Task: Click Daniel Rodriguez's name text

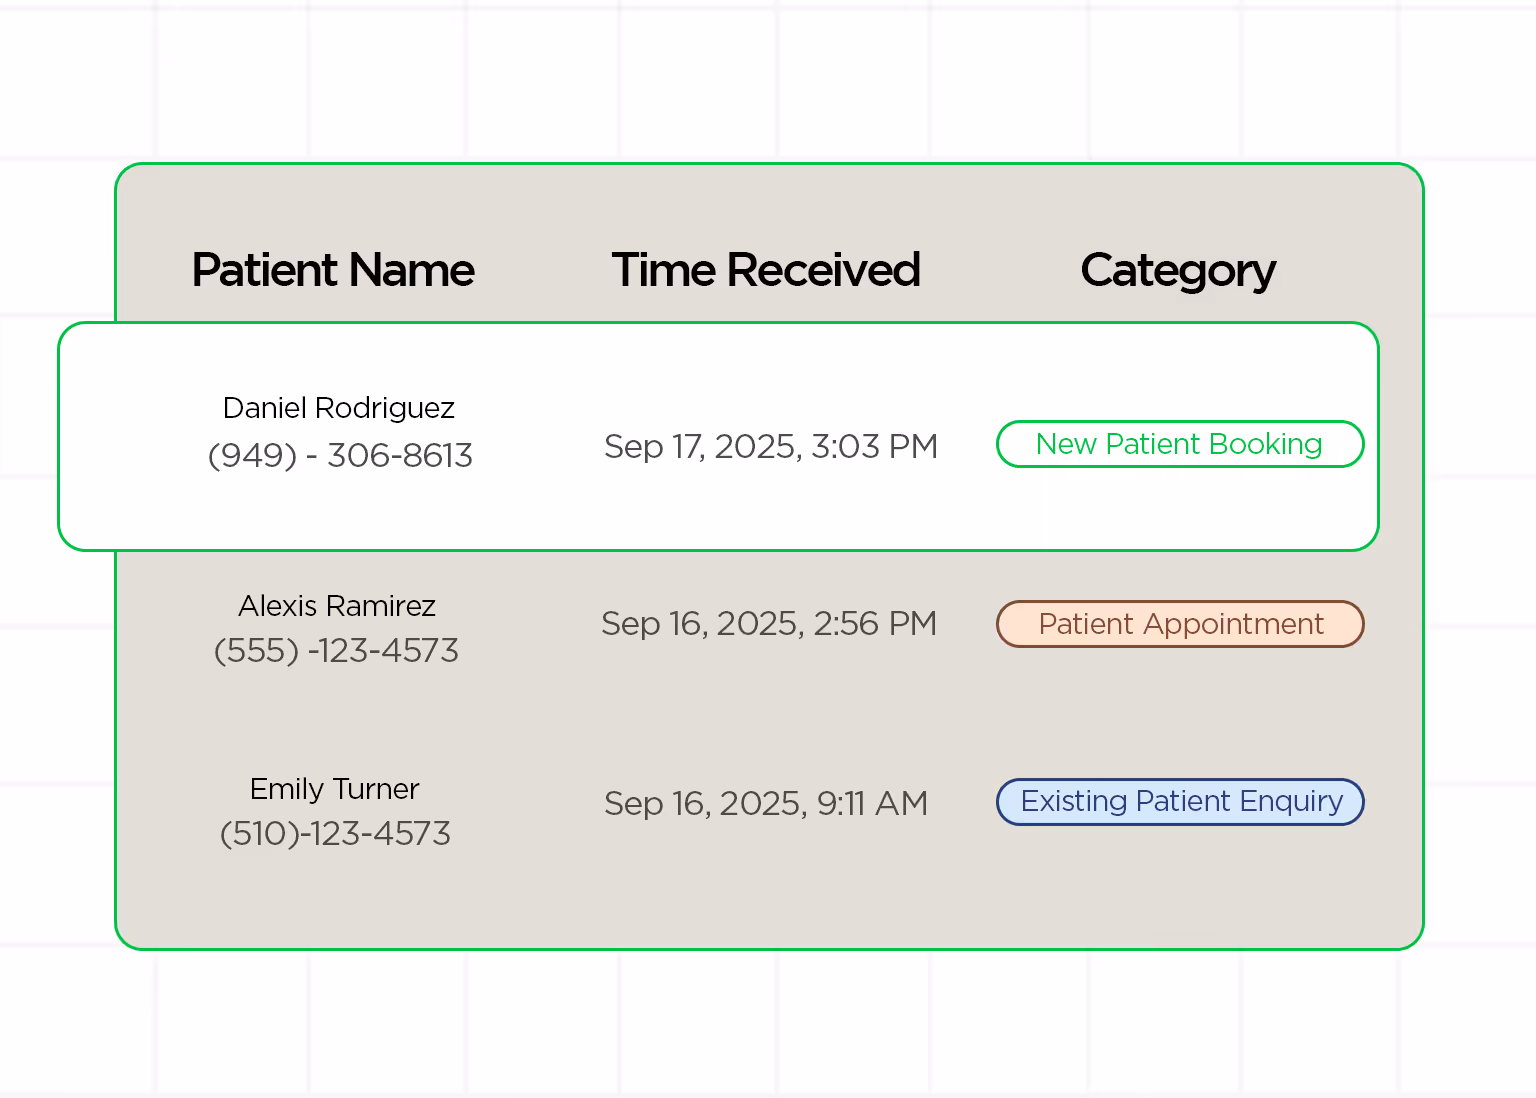Action: [x=338, y=408]
